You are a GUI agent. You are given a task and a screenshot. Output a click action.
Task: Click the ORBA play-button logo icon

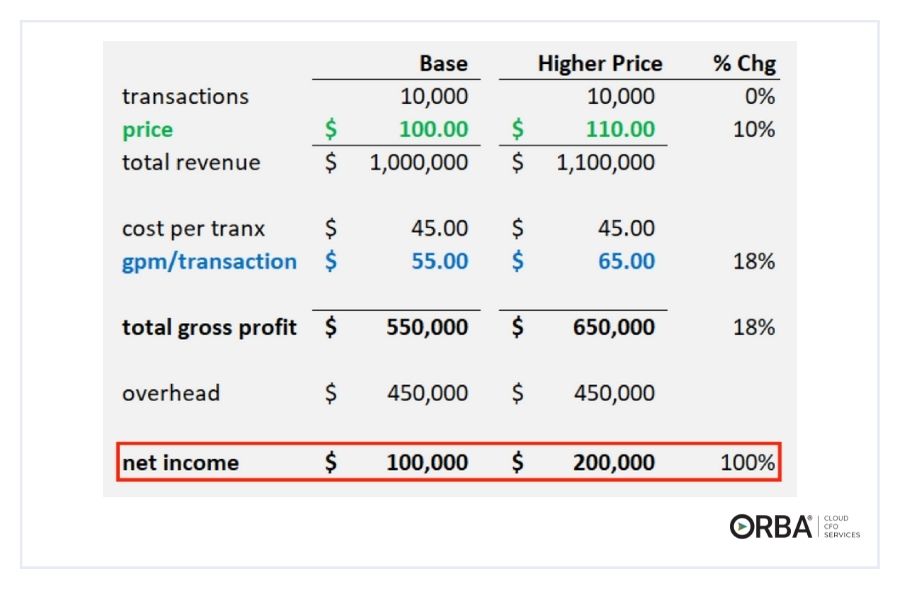click(742, 527)
